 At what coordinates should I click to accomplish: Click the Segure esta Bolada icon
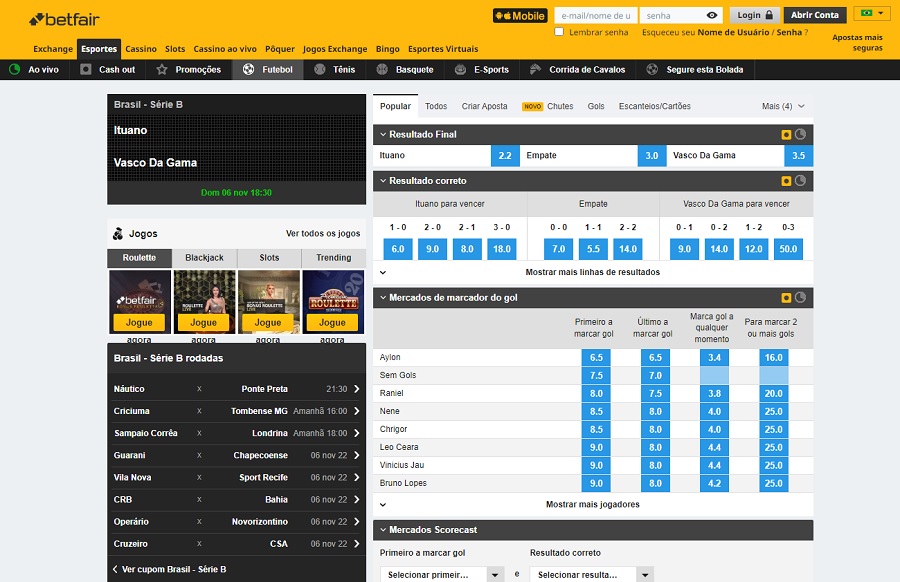(652, 69)
